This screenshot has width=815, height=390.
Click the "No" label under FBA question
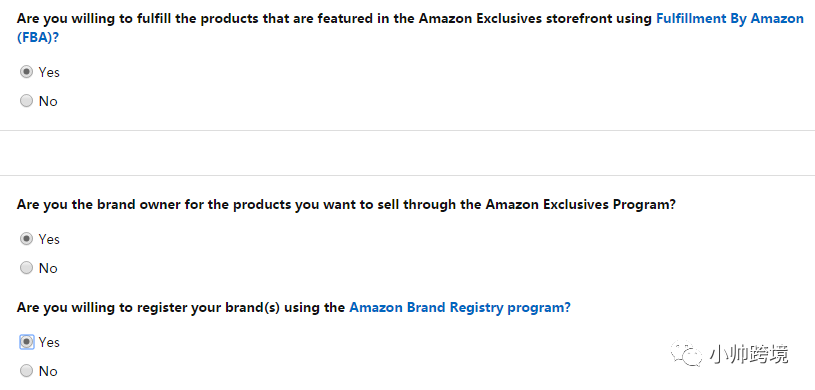[x=48, y=101]
